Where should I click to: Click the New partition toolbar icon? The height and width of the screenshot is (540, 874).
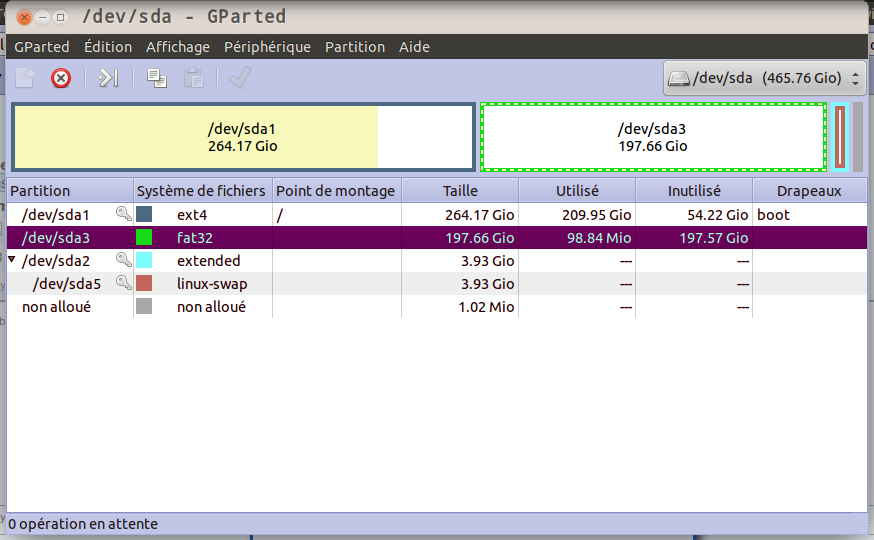point(25,78)
